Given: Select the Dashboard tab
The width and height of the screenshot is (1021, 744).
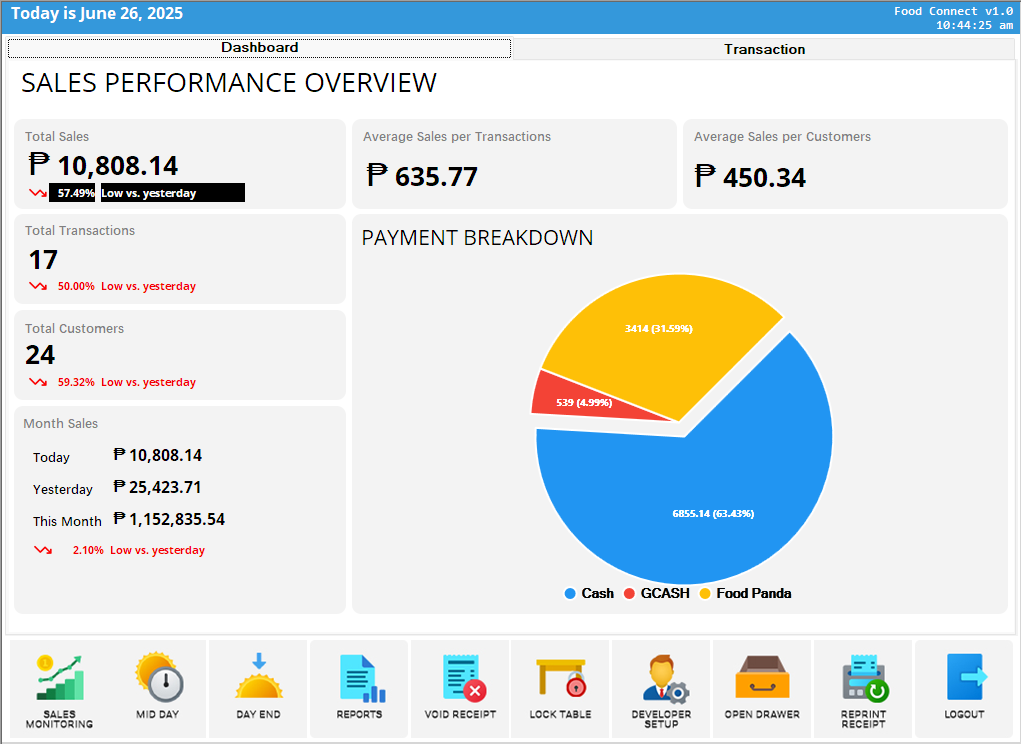Looking at the screenshot, I should click(x=259, y=48).
